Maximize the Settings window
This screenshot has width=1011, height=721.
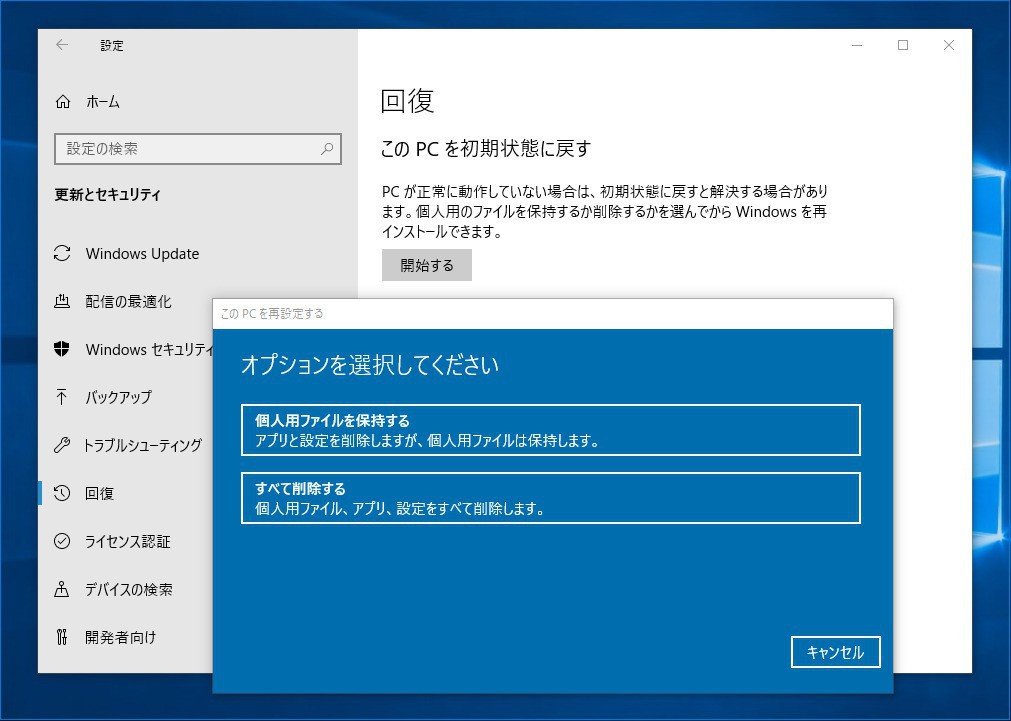coord(903,45)
